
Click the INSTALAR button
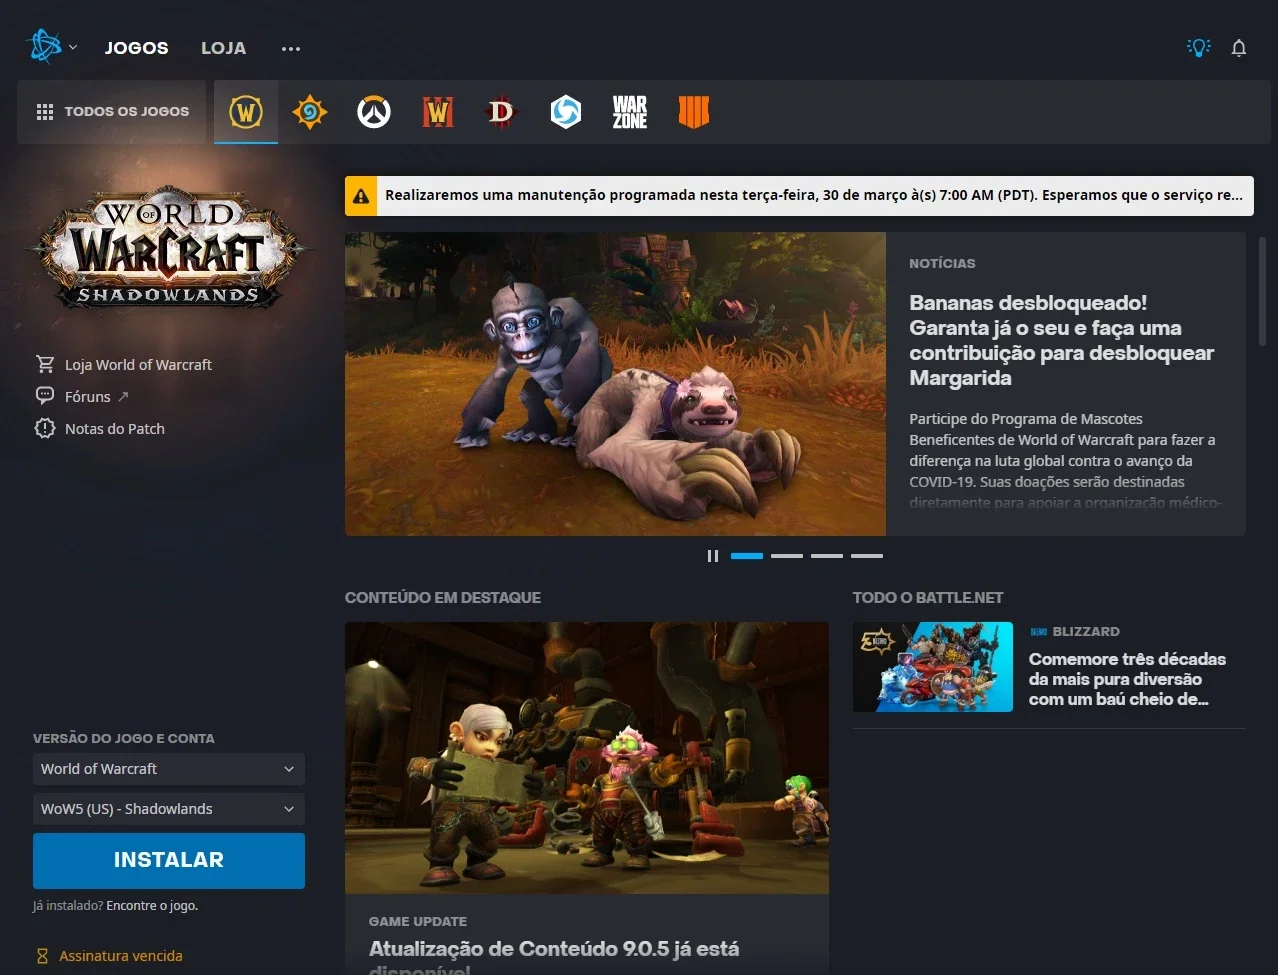169,861
